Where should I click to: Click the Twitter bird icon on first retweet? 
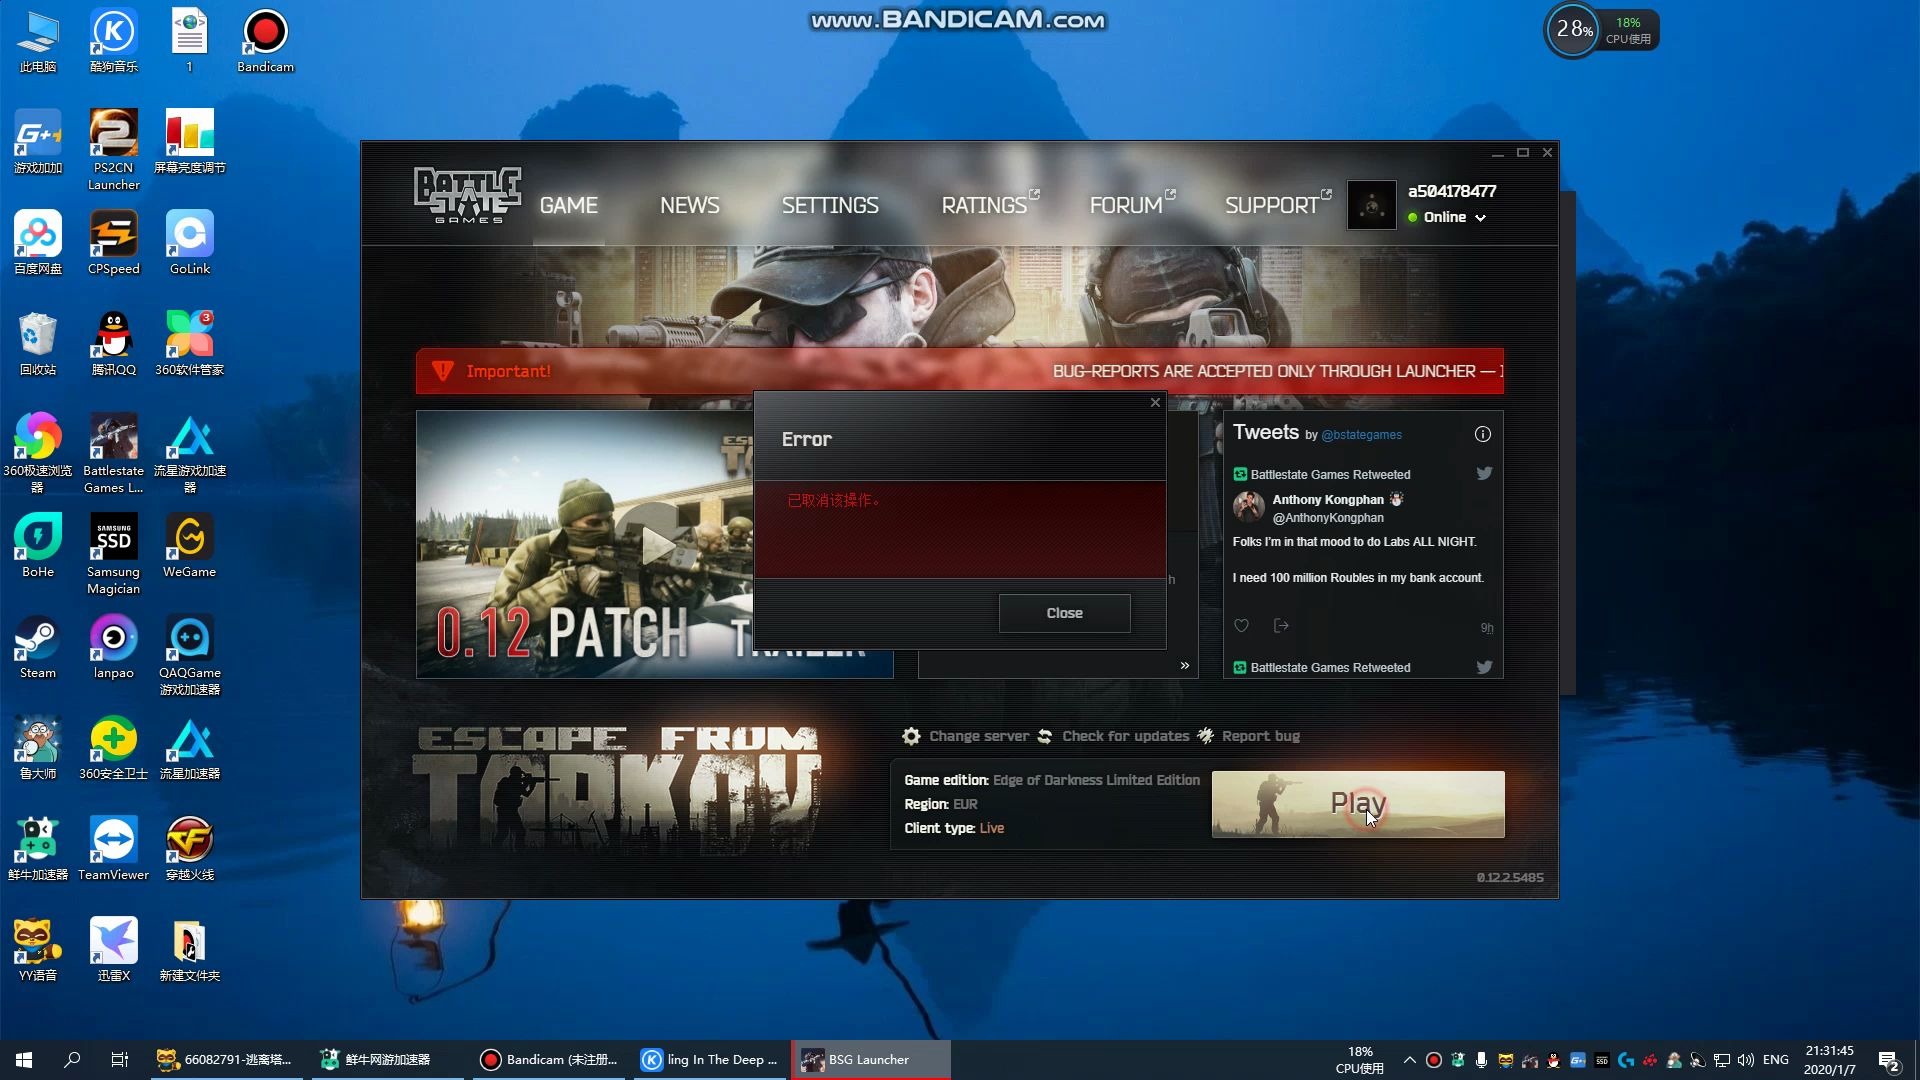[x=1484, y=473]
